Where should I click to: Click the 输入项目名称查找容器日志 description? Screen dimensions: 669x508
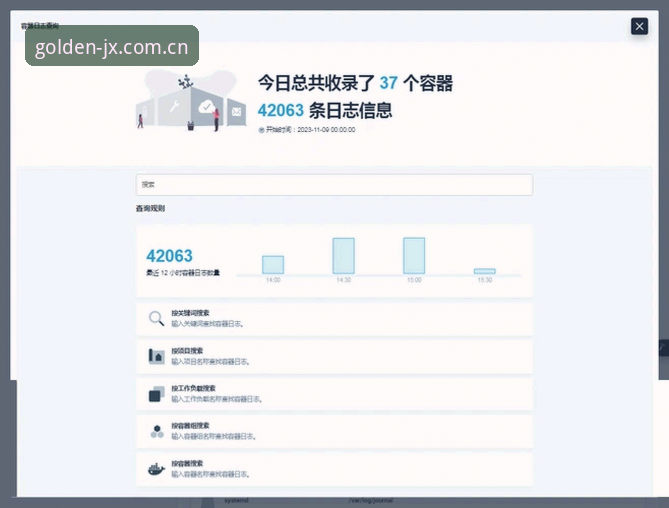(211, 362)
